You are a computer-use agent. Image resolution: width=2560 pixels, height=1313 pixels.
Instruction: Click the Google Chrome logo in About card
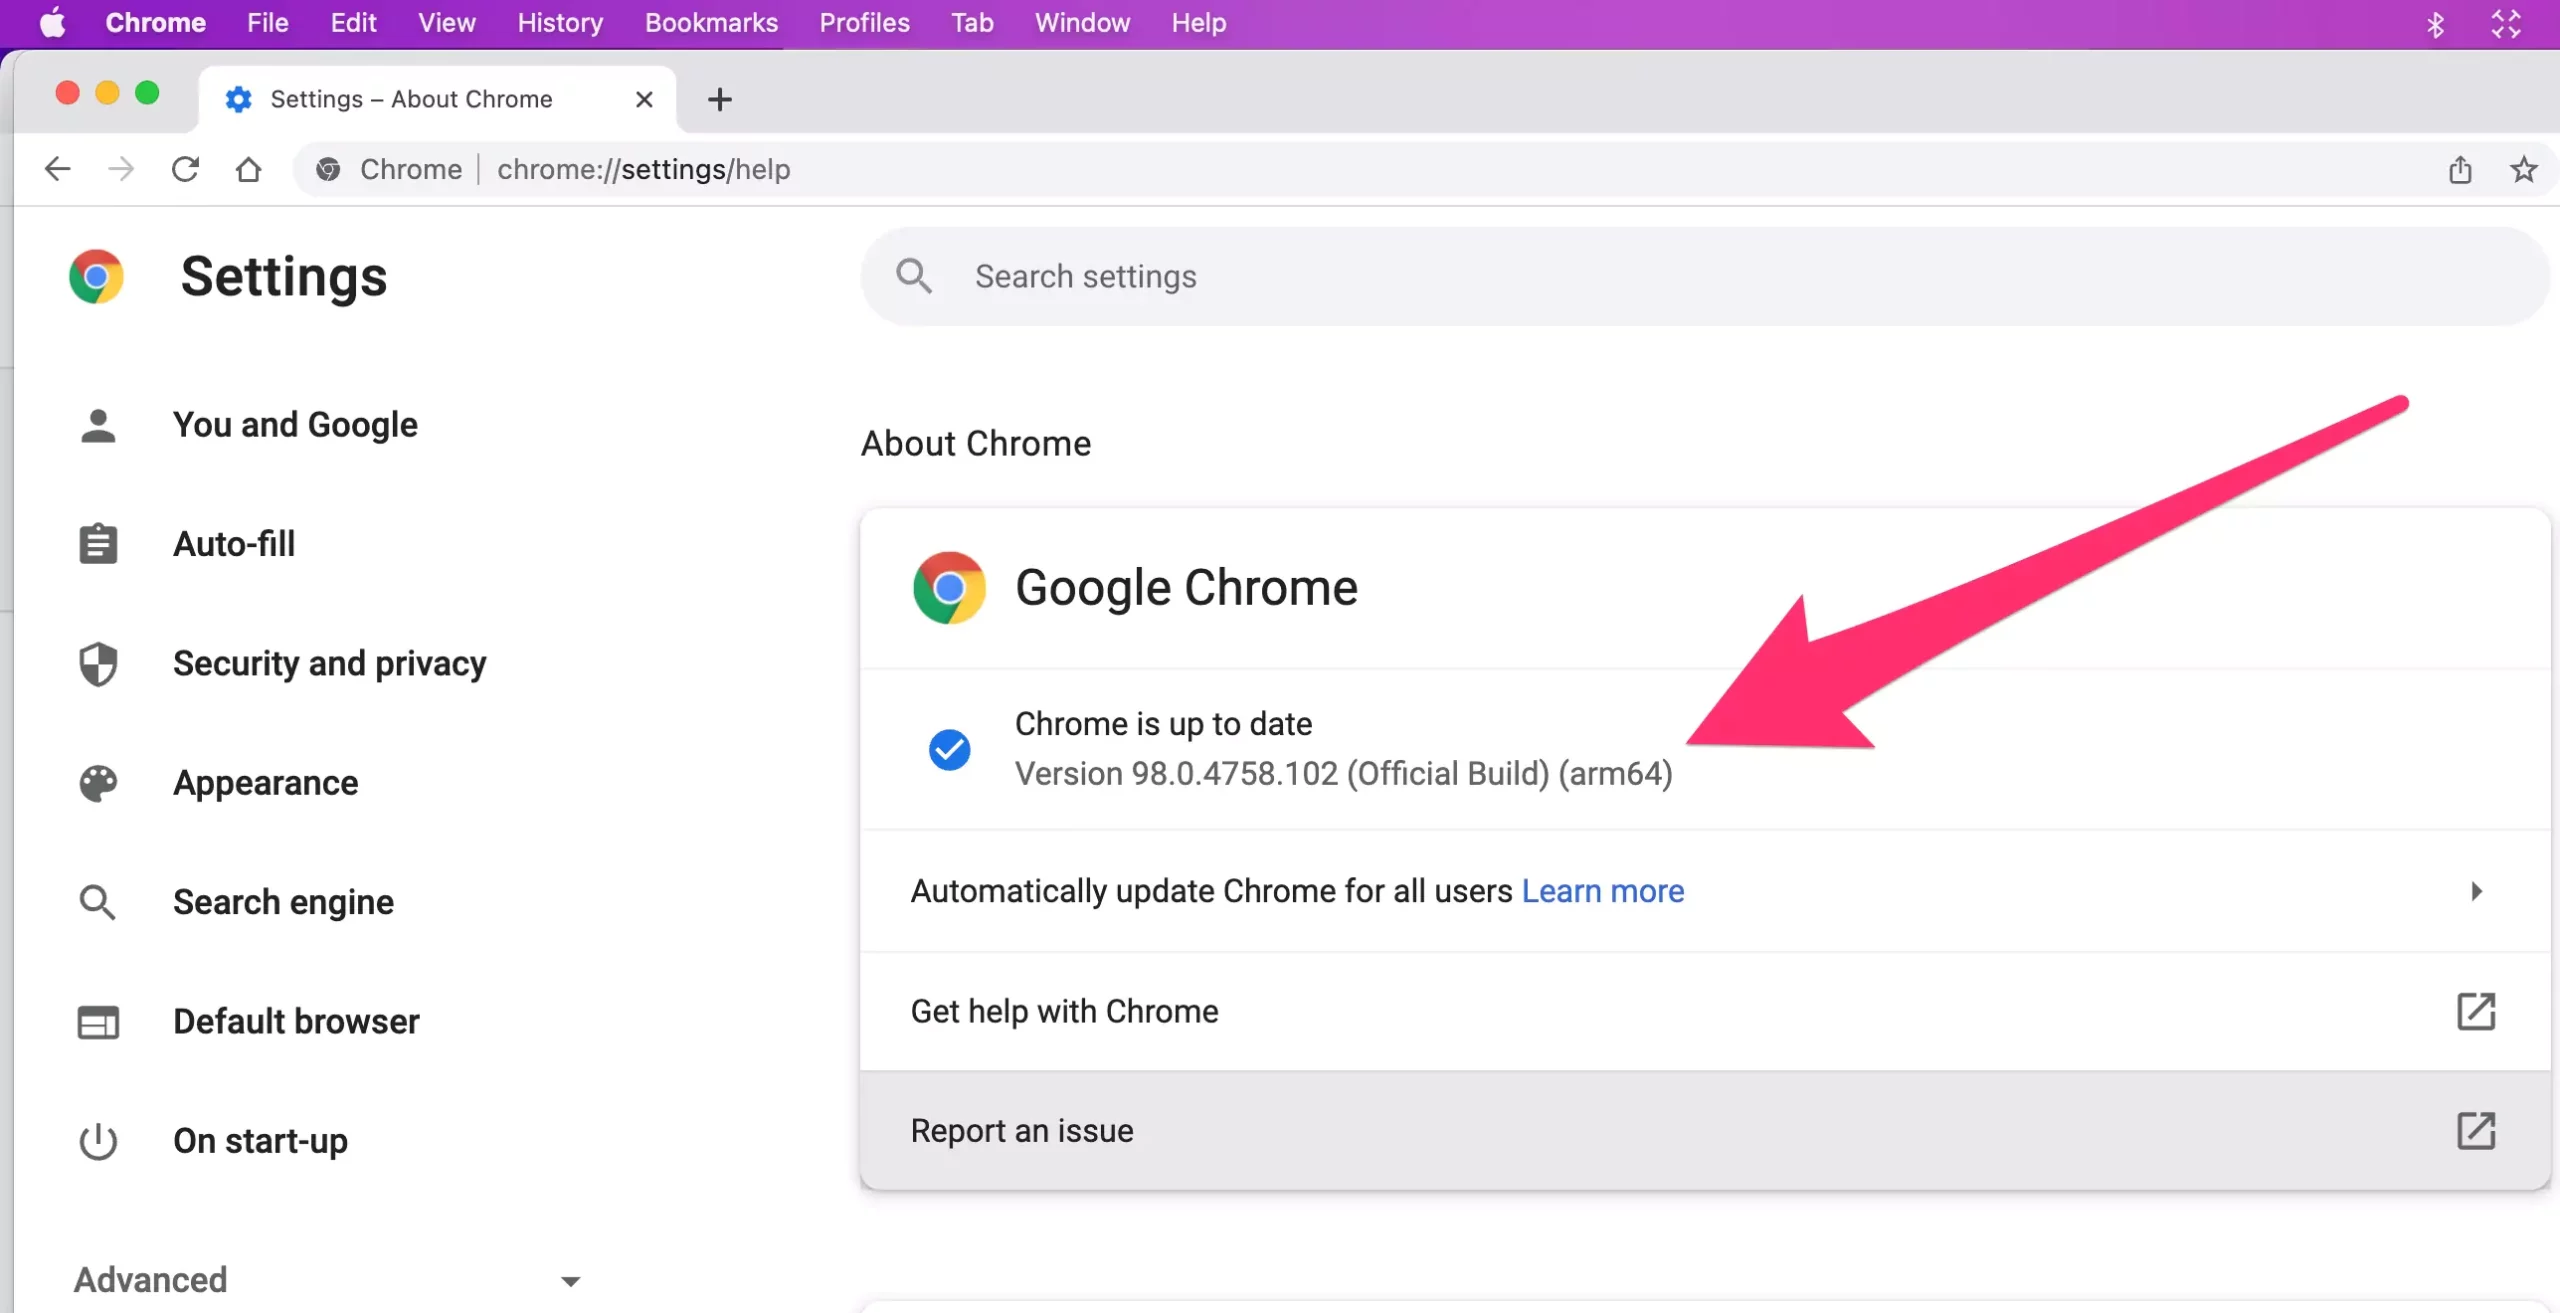coord(949,587)
